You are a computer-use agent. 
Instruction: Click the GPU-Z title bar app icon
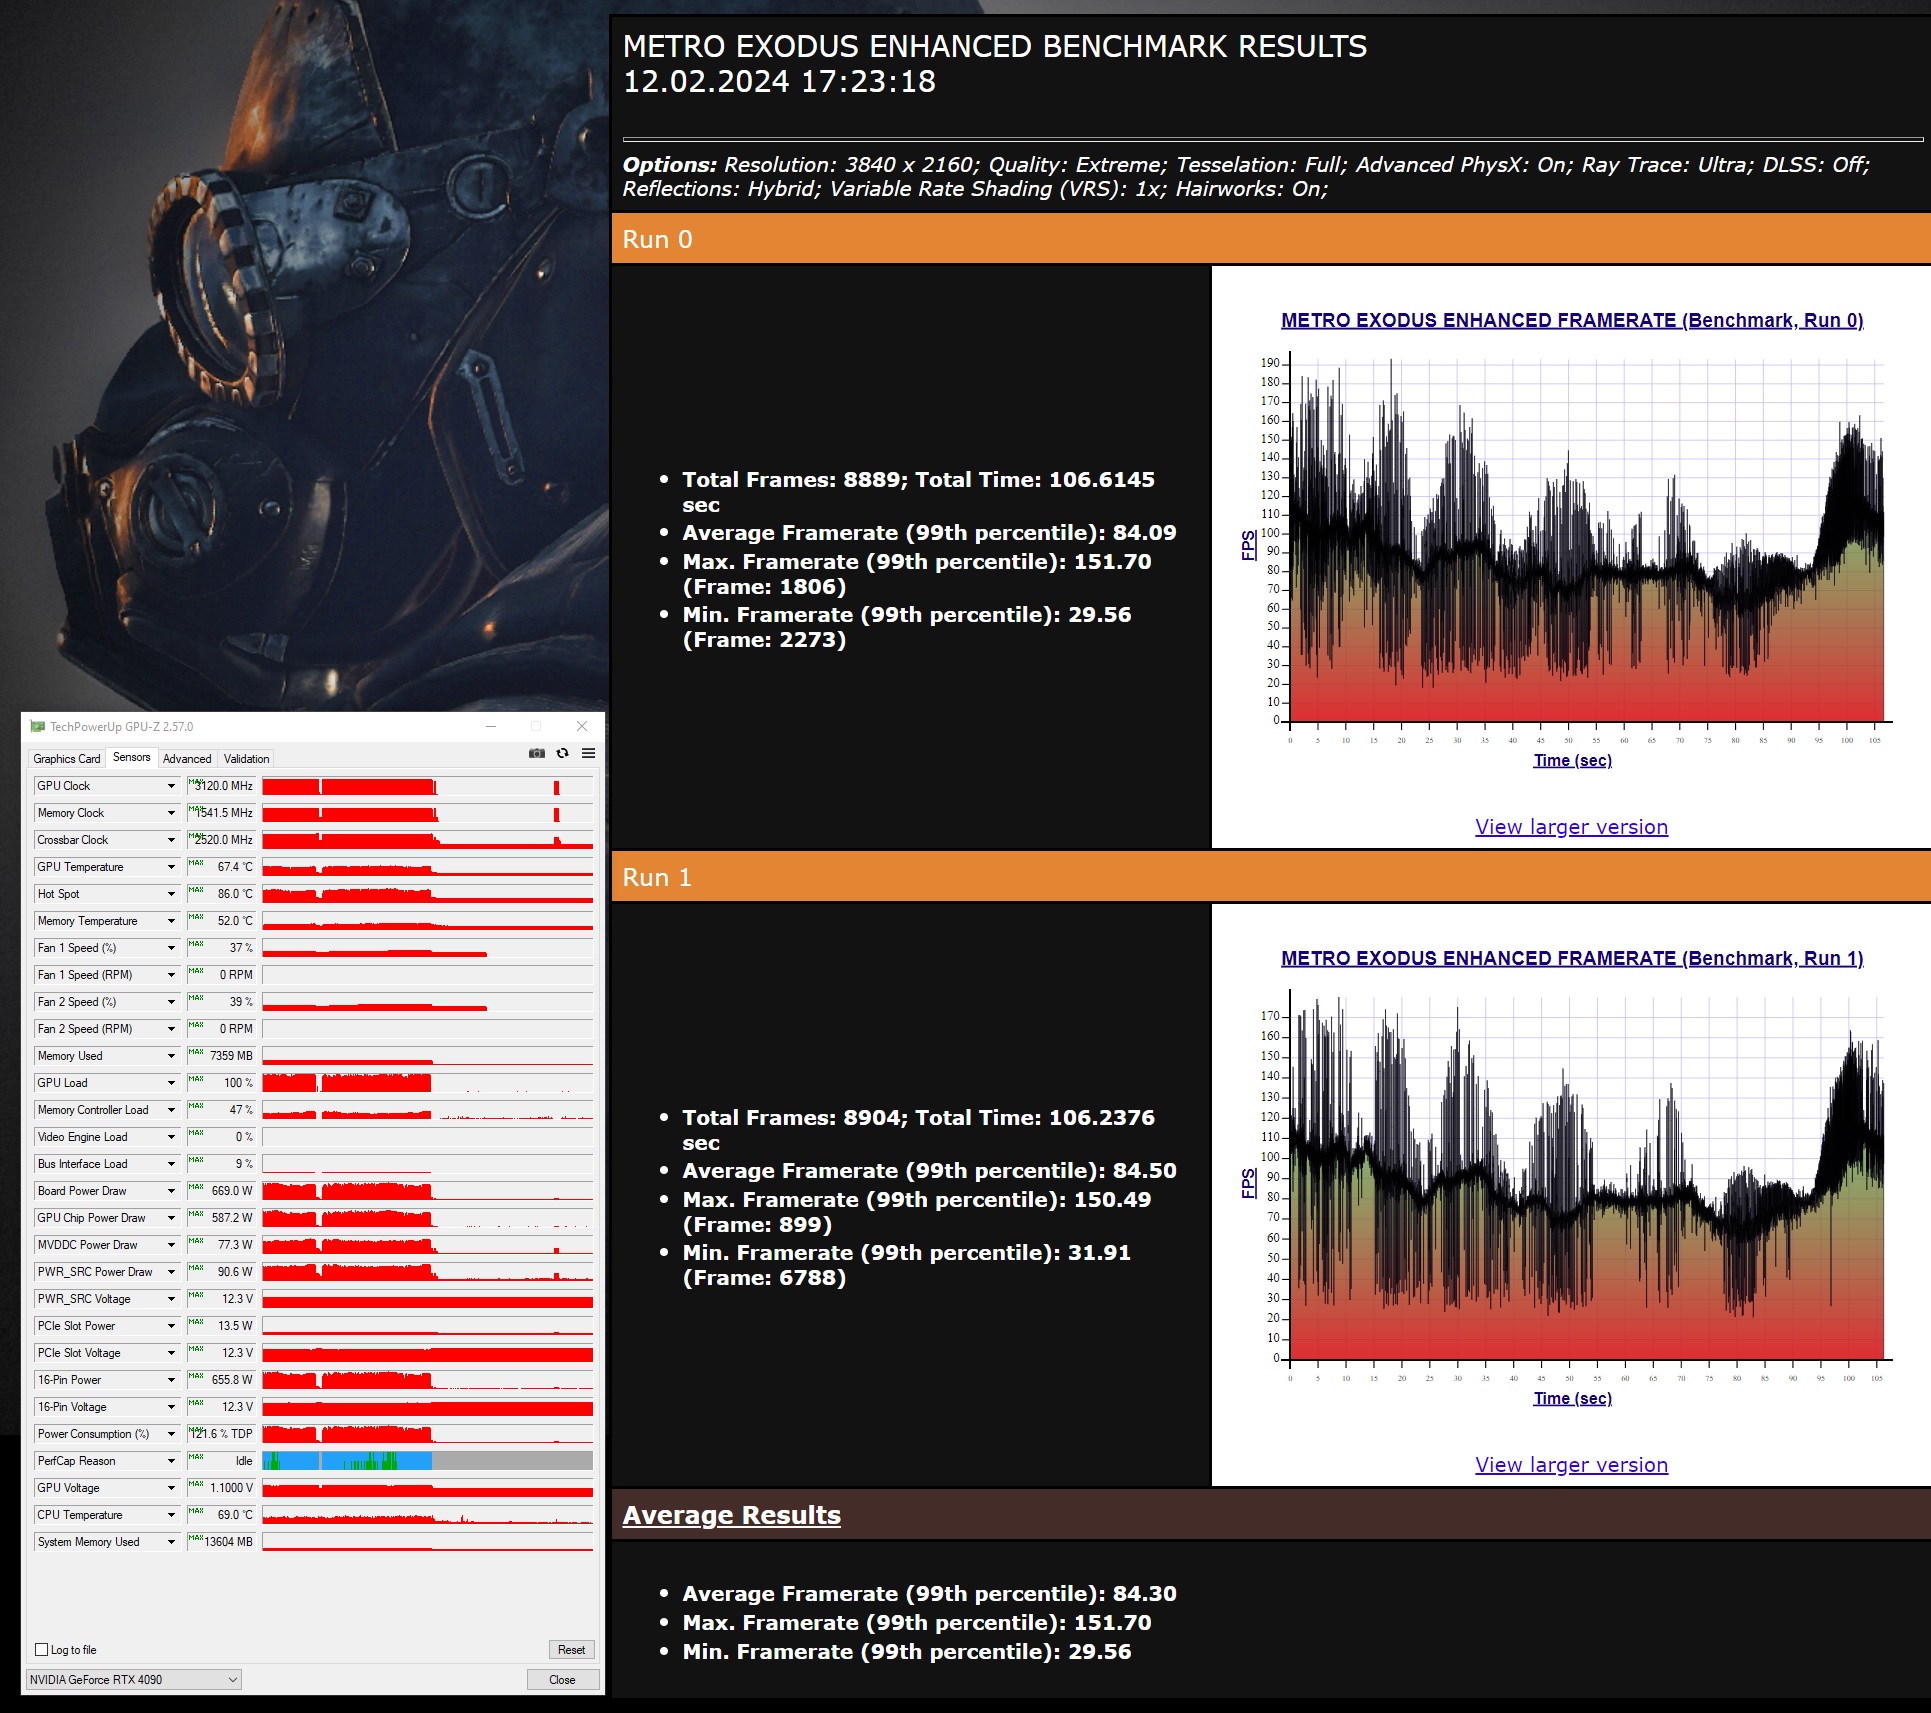pos(38,727)
